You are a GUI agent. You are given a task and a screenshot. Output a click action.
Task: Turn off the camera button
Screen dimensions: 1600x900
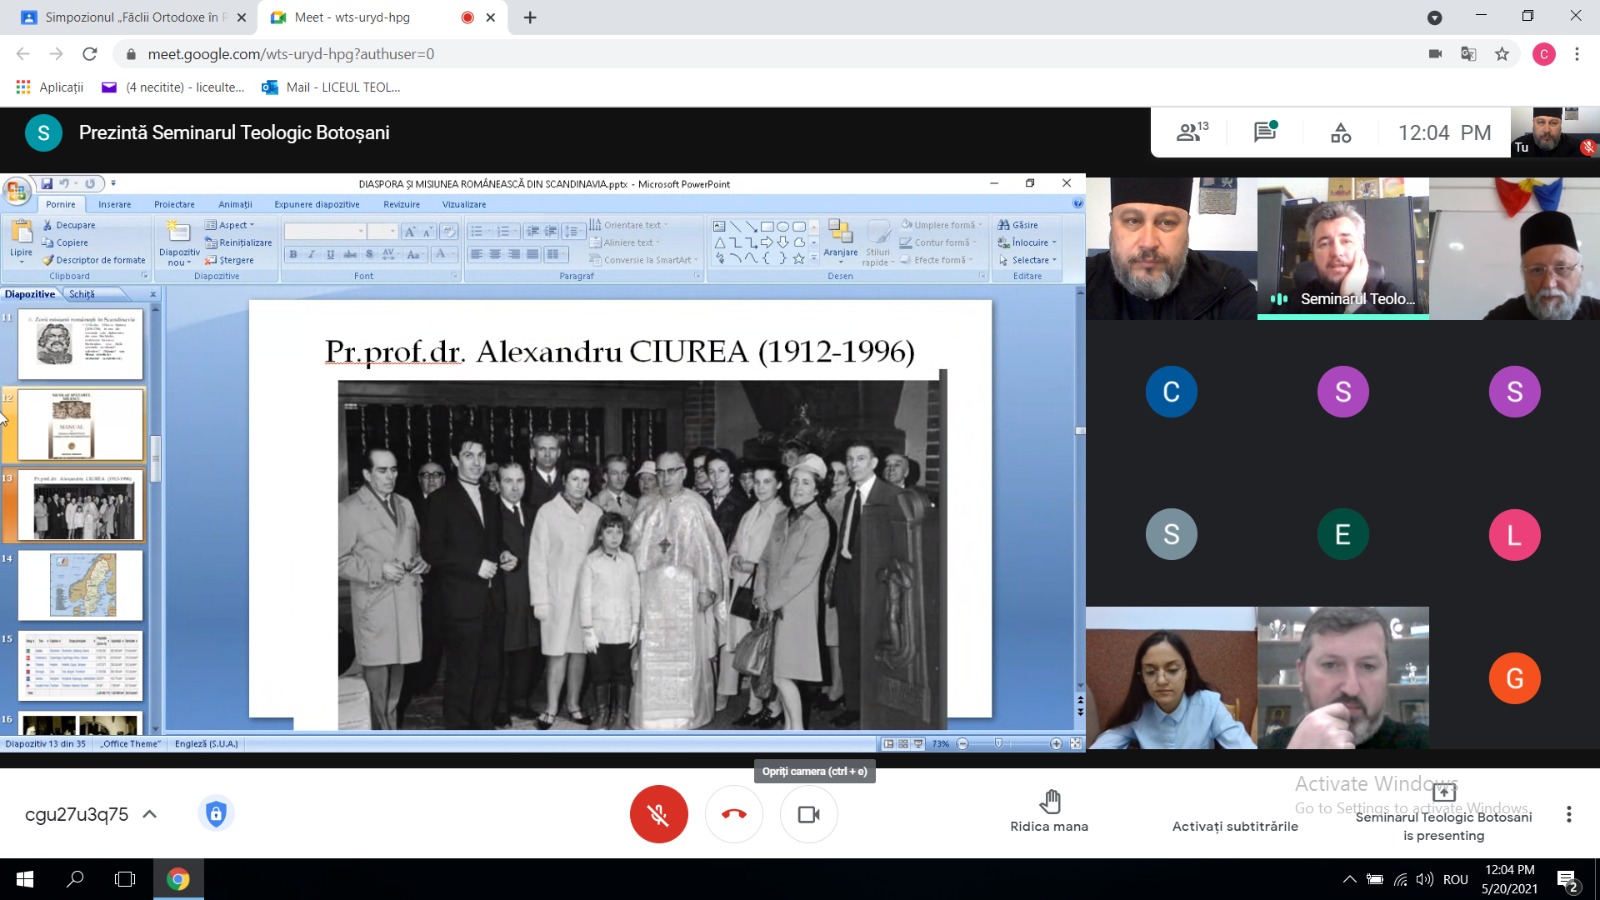click(808, 814)
